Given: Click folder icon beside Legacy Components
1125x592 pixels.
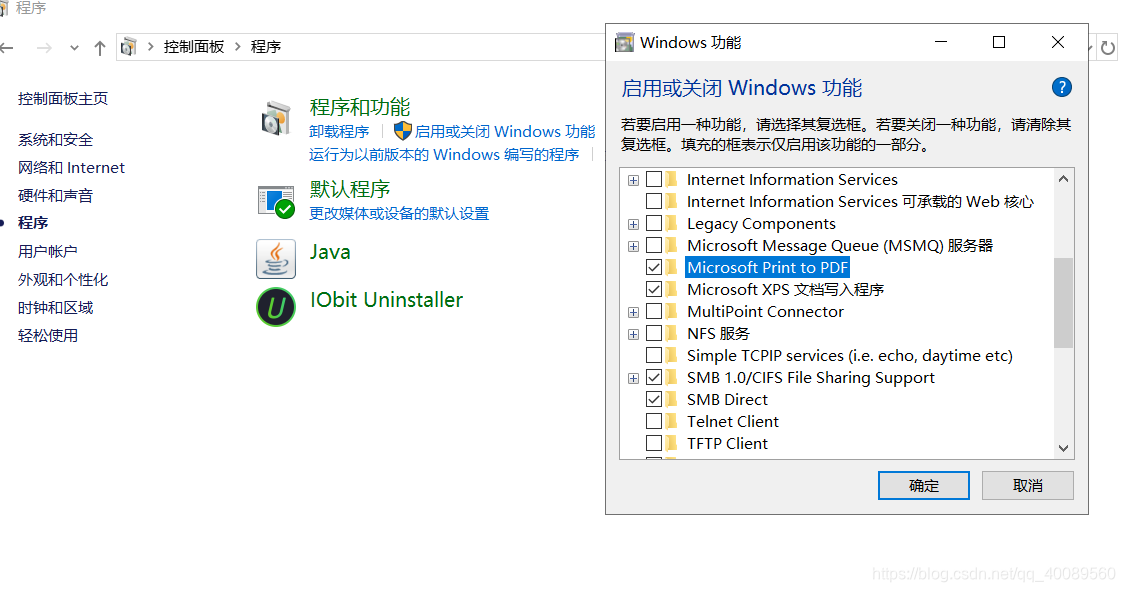Looking at the screenshot, I should click(672, 223).
